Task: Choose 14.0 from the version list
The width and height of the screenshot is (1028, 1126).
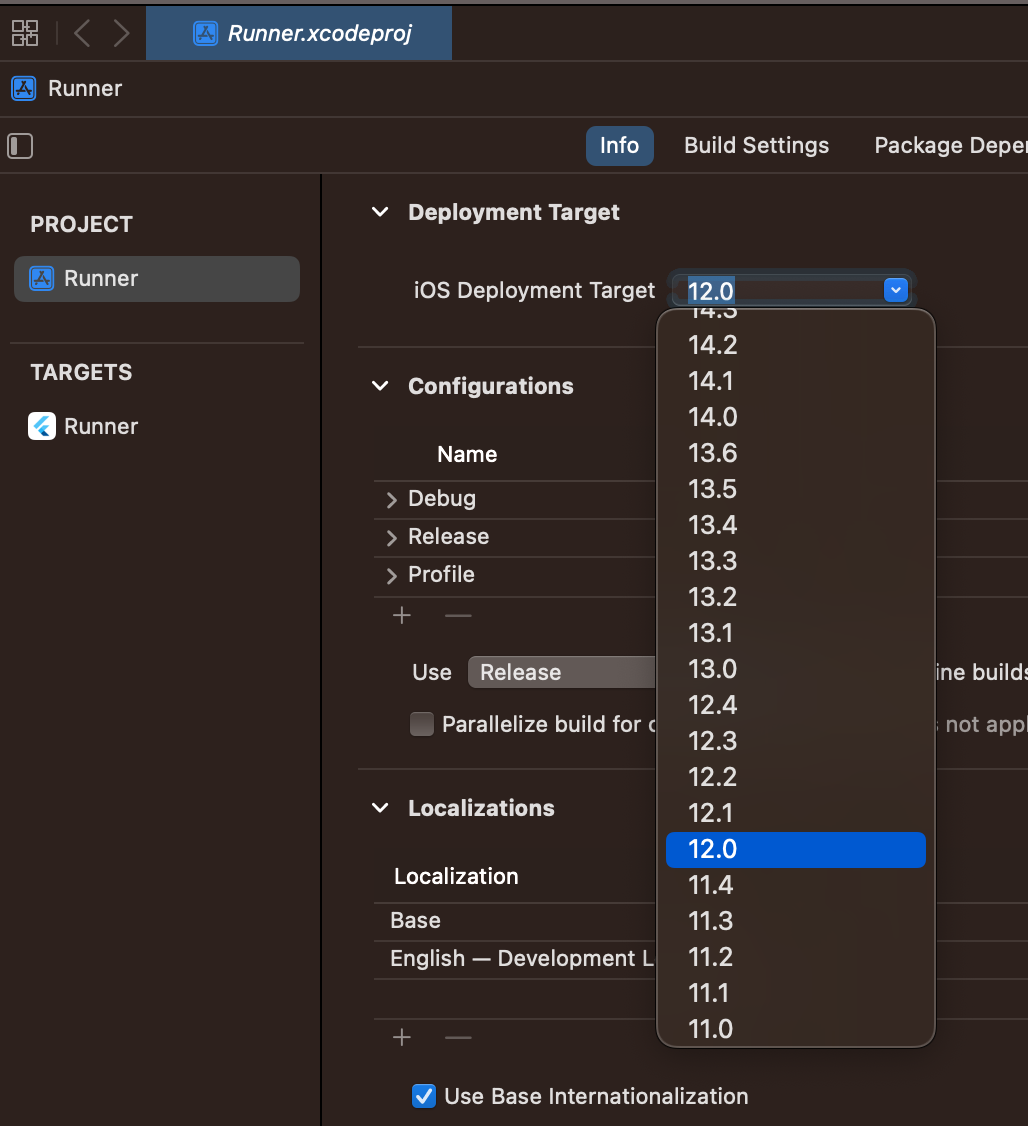Action: coord(795,417)
